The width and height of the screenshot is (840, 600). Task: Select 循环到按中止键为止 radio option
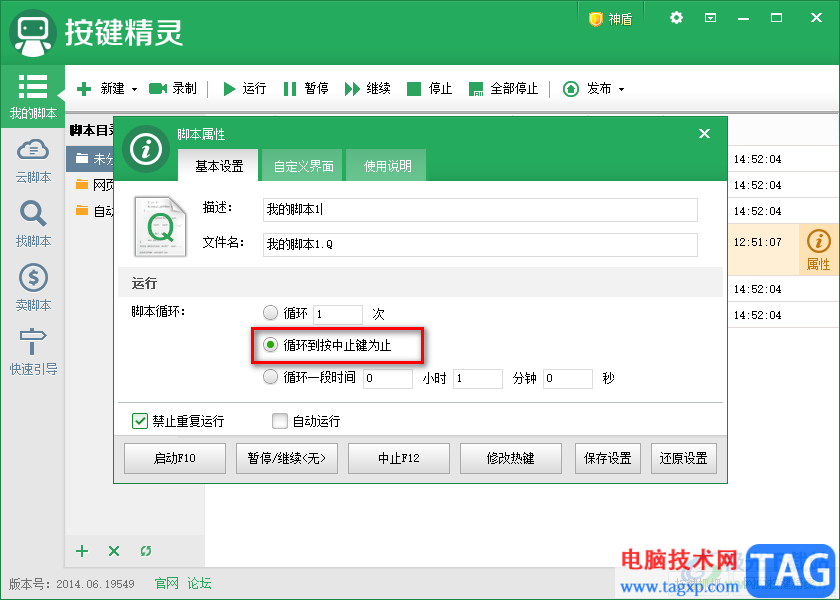(271, 345)
